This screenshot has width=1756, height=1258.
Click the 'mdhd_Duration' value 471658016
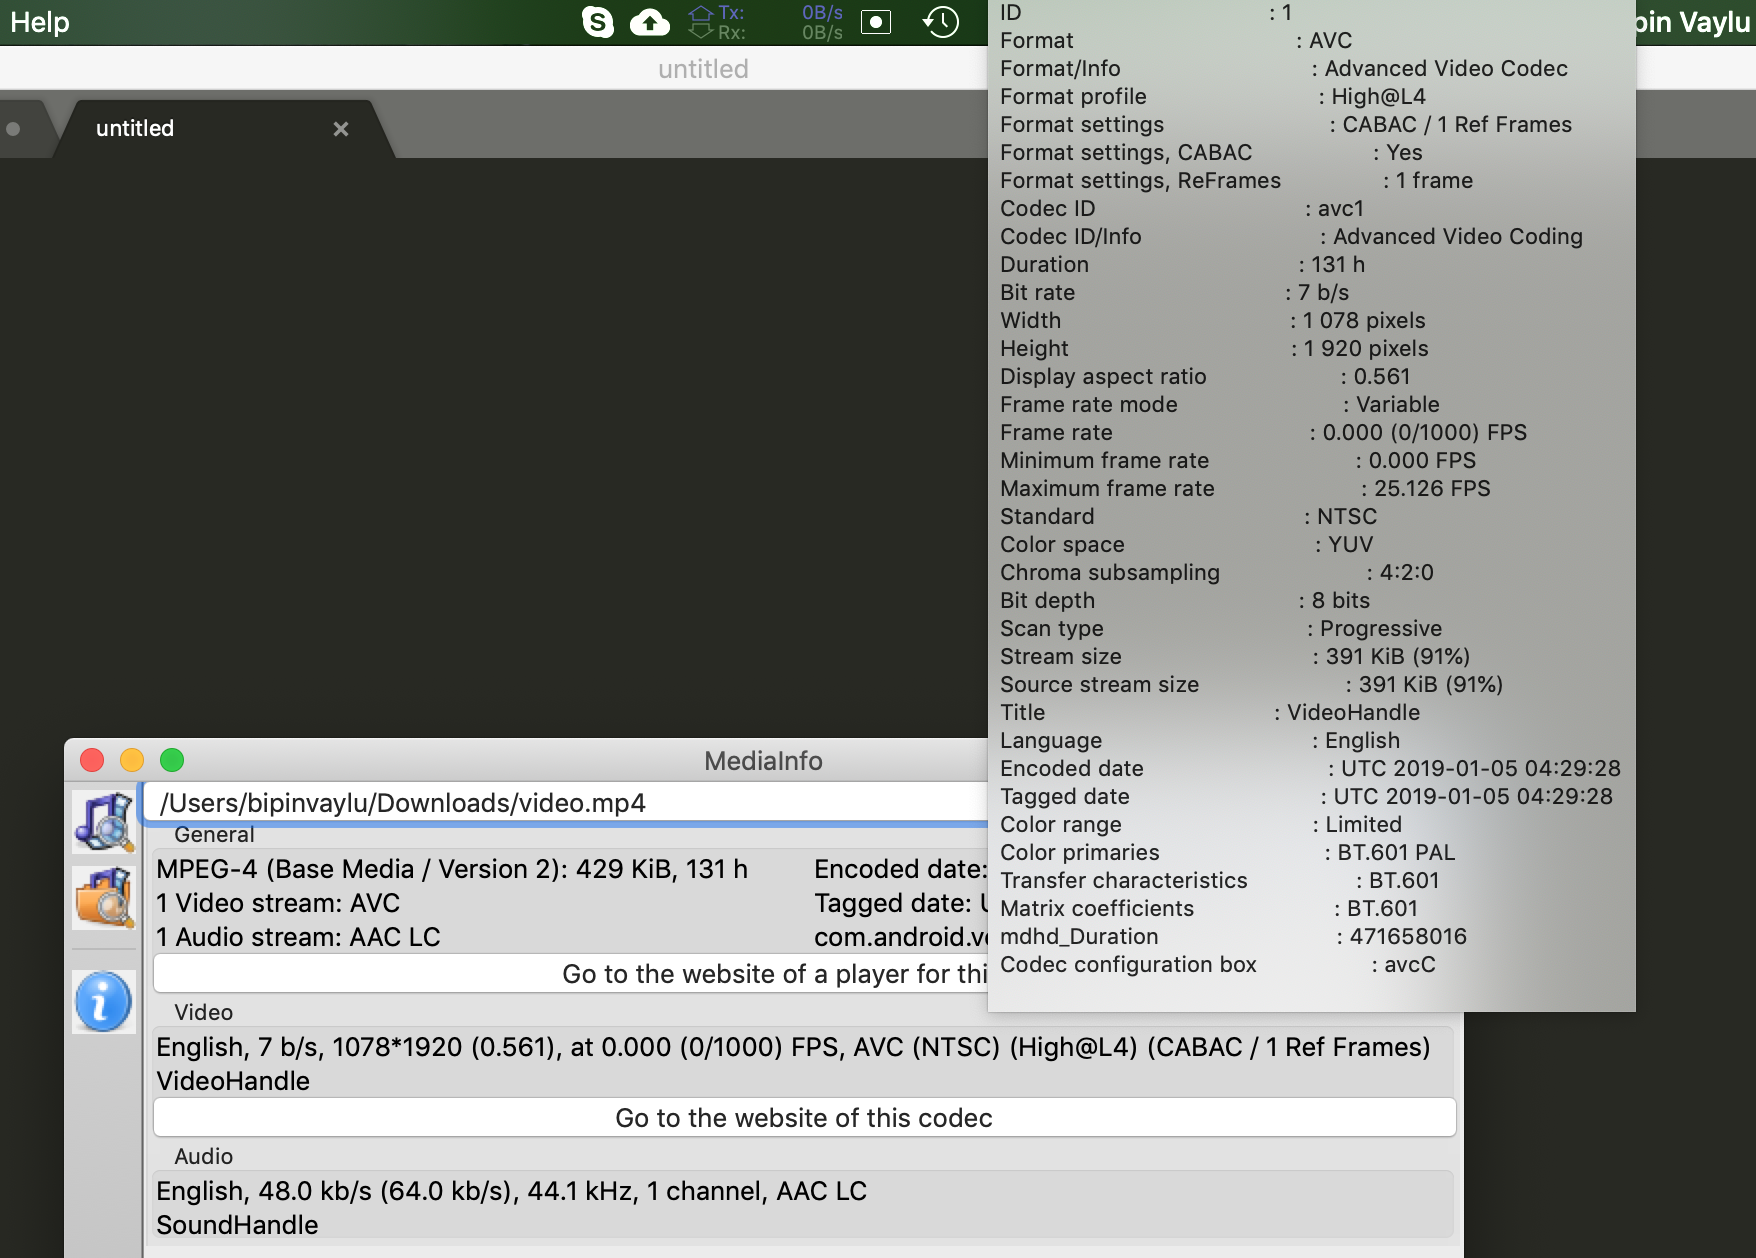[x=1408, y=937]
